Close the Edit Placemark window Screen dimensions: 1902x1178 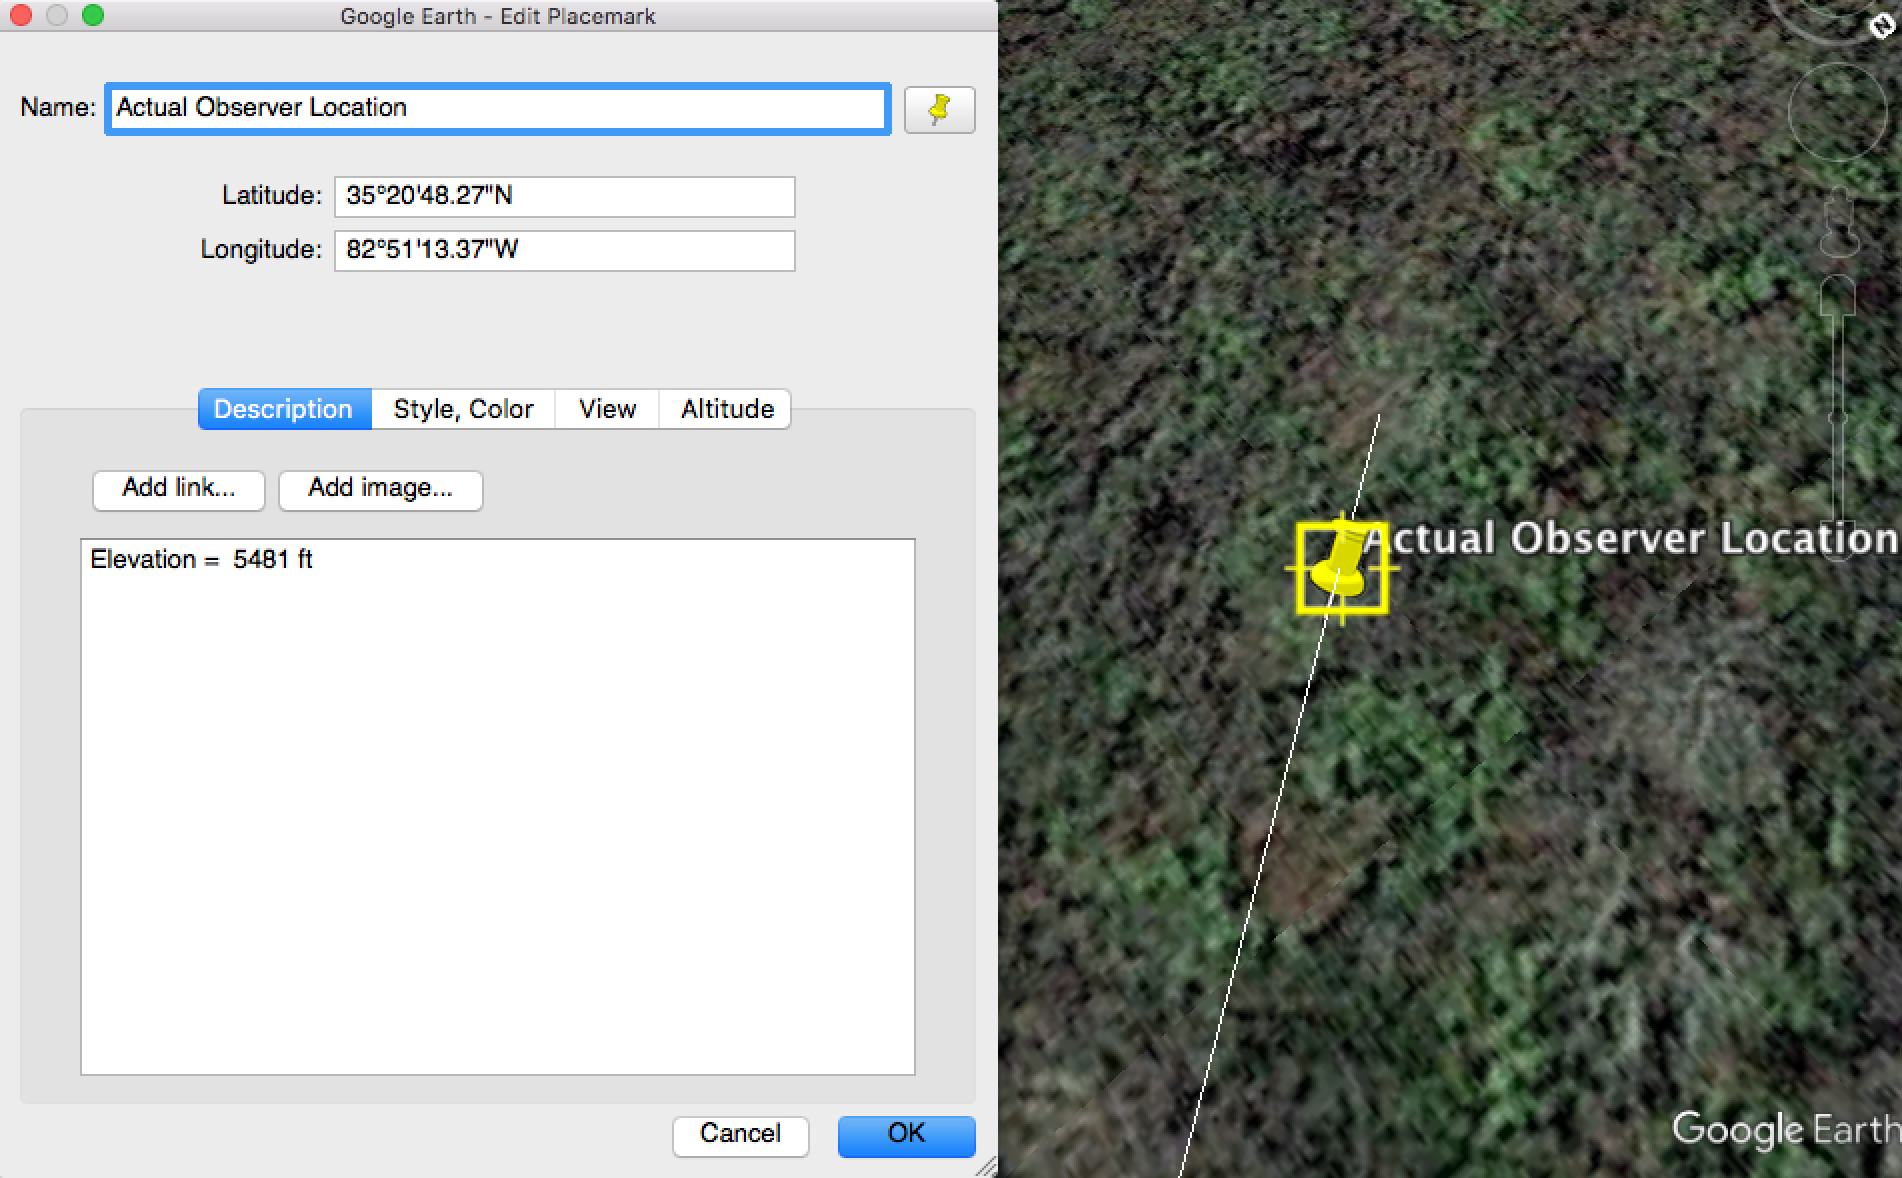pyautogui.click(x=21, y=15)
